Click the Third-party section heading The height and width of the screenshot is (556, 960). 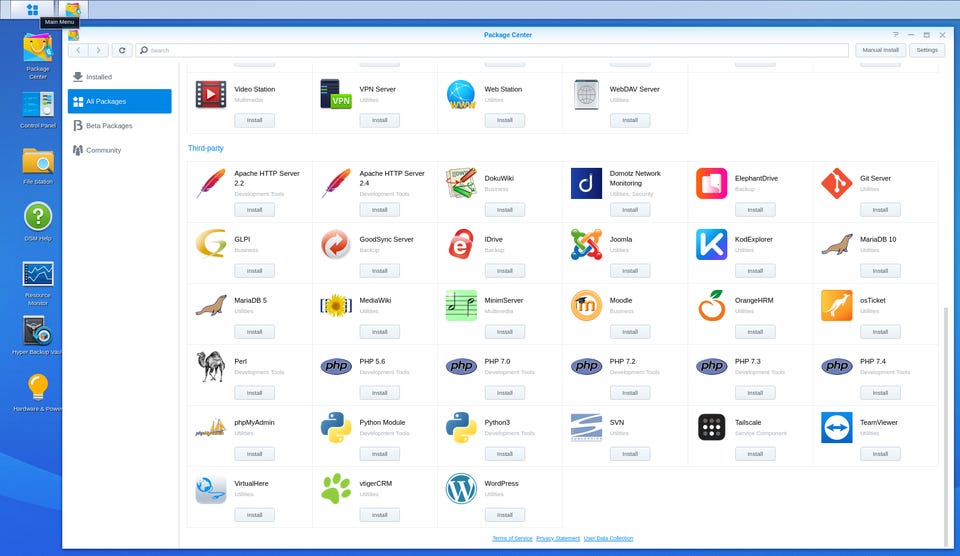click(206, 148)
